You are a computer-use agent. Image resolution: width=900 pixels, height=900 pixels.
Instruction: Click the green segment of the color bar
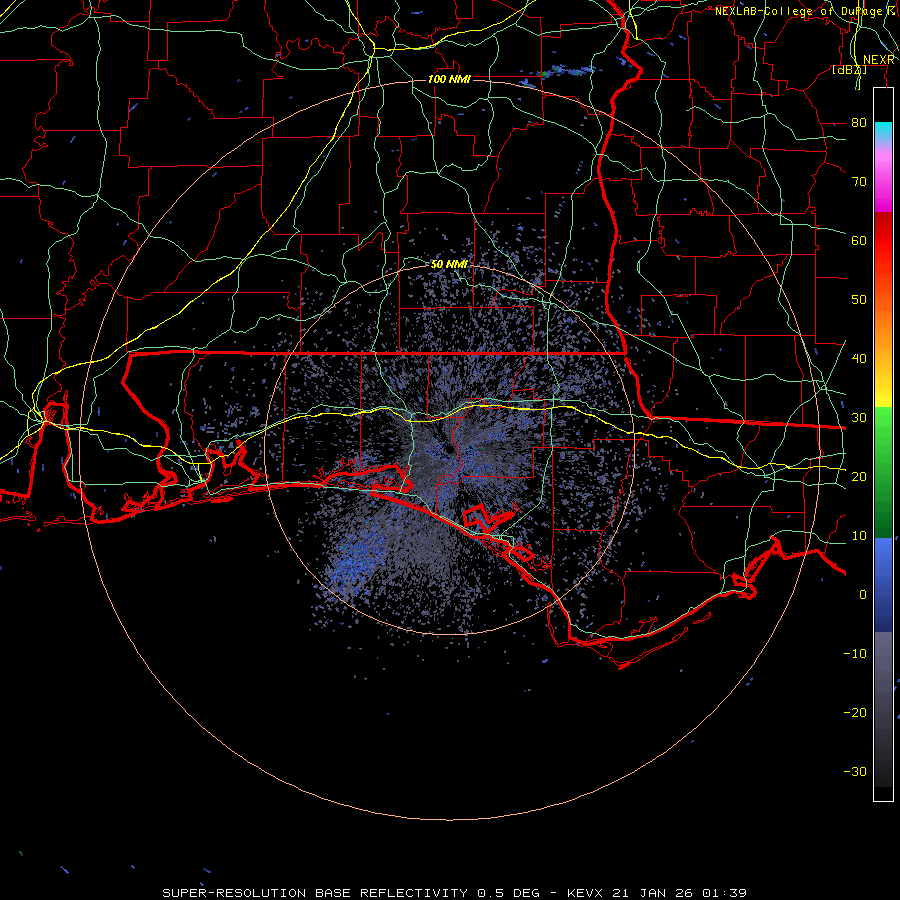pos(883,472)
